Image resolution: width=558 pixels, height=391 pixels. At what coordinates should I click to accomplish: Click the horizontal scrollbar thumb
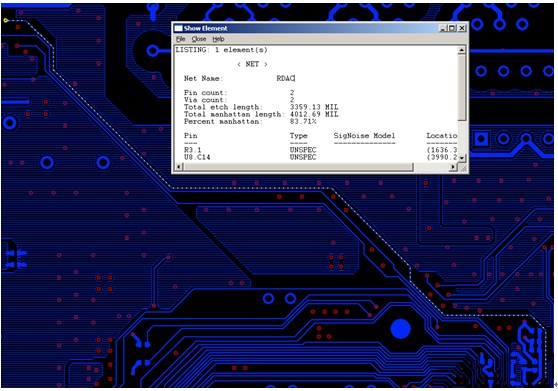pos(299,167)
